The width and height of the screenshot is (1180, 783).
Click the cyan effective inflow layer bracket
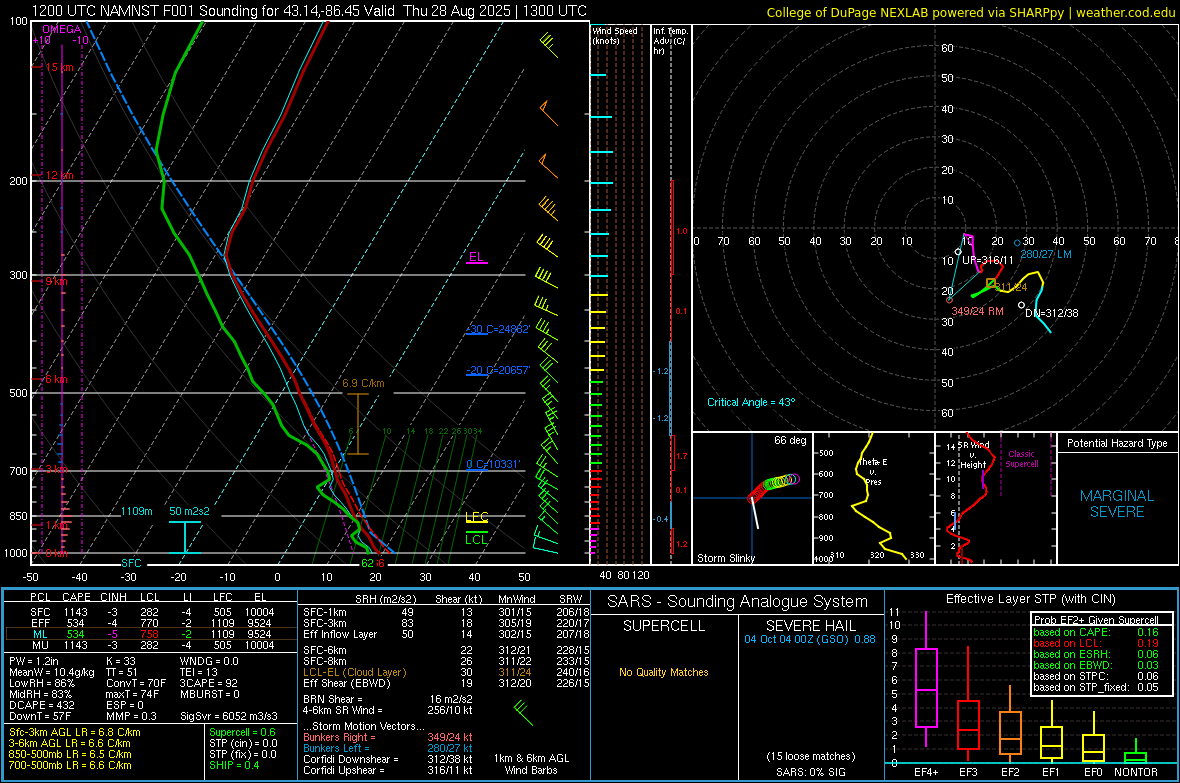(184, 537)
